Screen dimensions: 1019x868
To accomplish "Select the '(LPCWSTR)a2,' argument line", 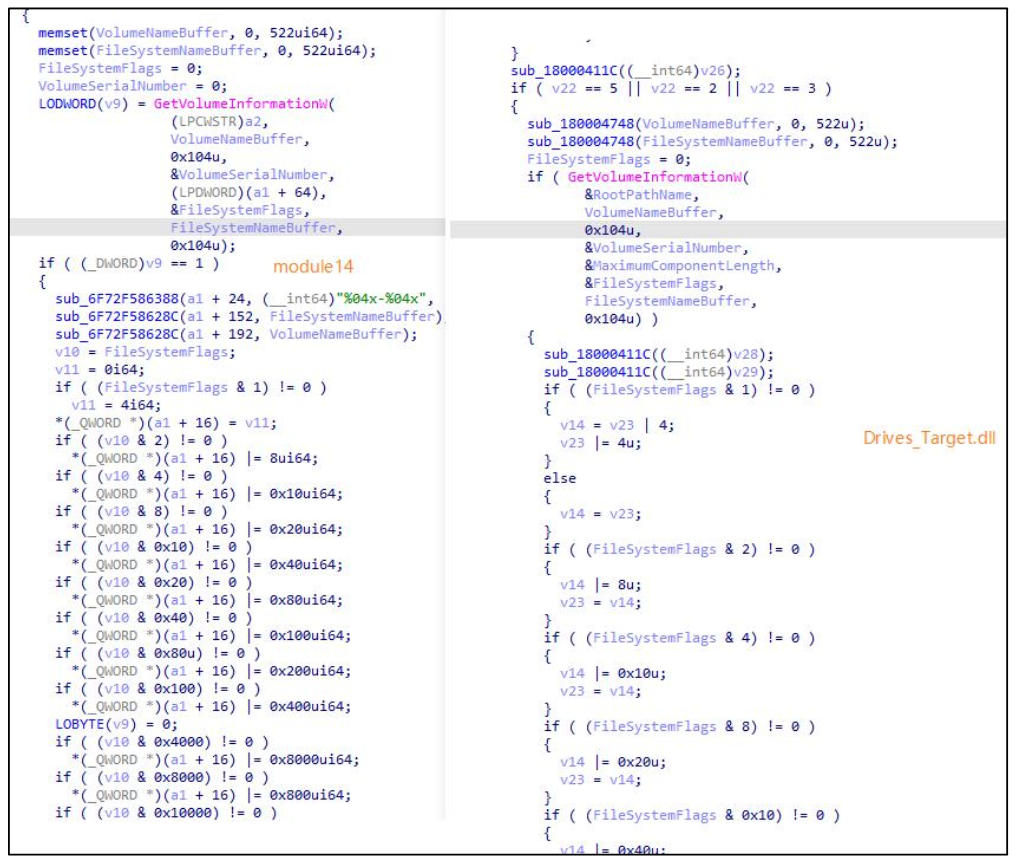I will (219, 121).
